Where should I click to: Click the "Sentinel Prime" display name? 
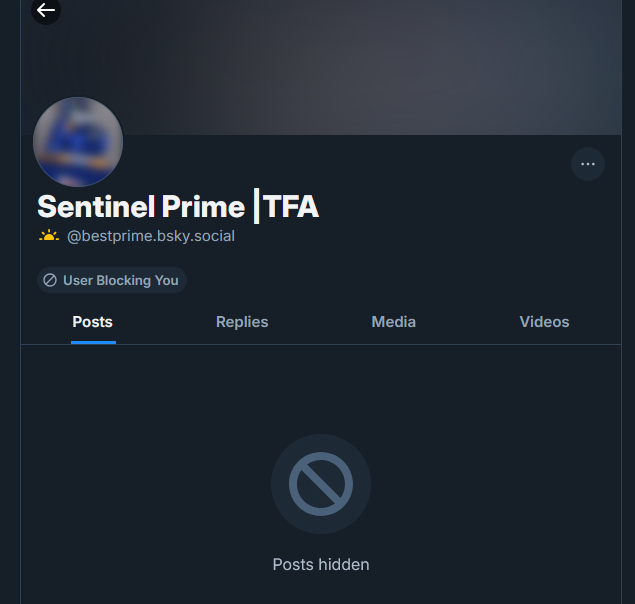coord(140,207)
